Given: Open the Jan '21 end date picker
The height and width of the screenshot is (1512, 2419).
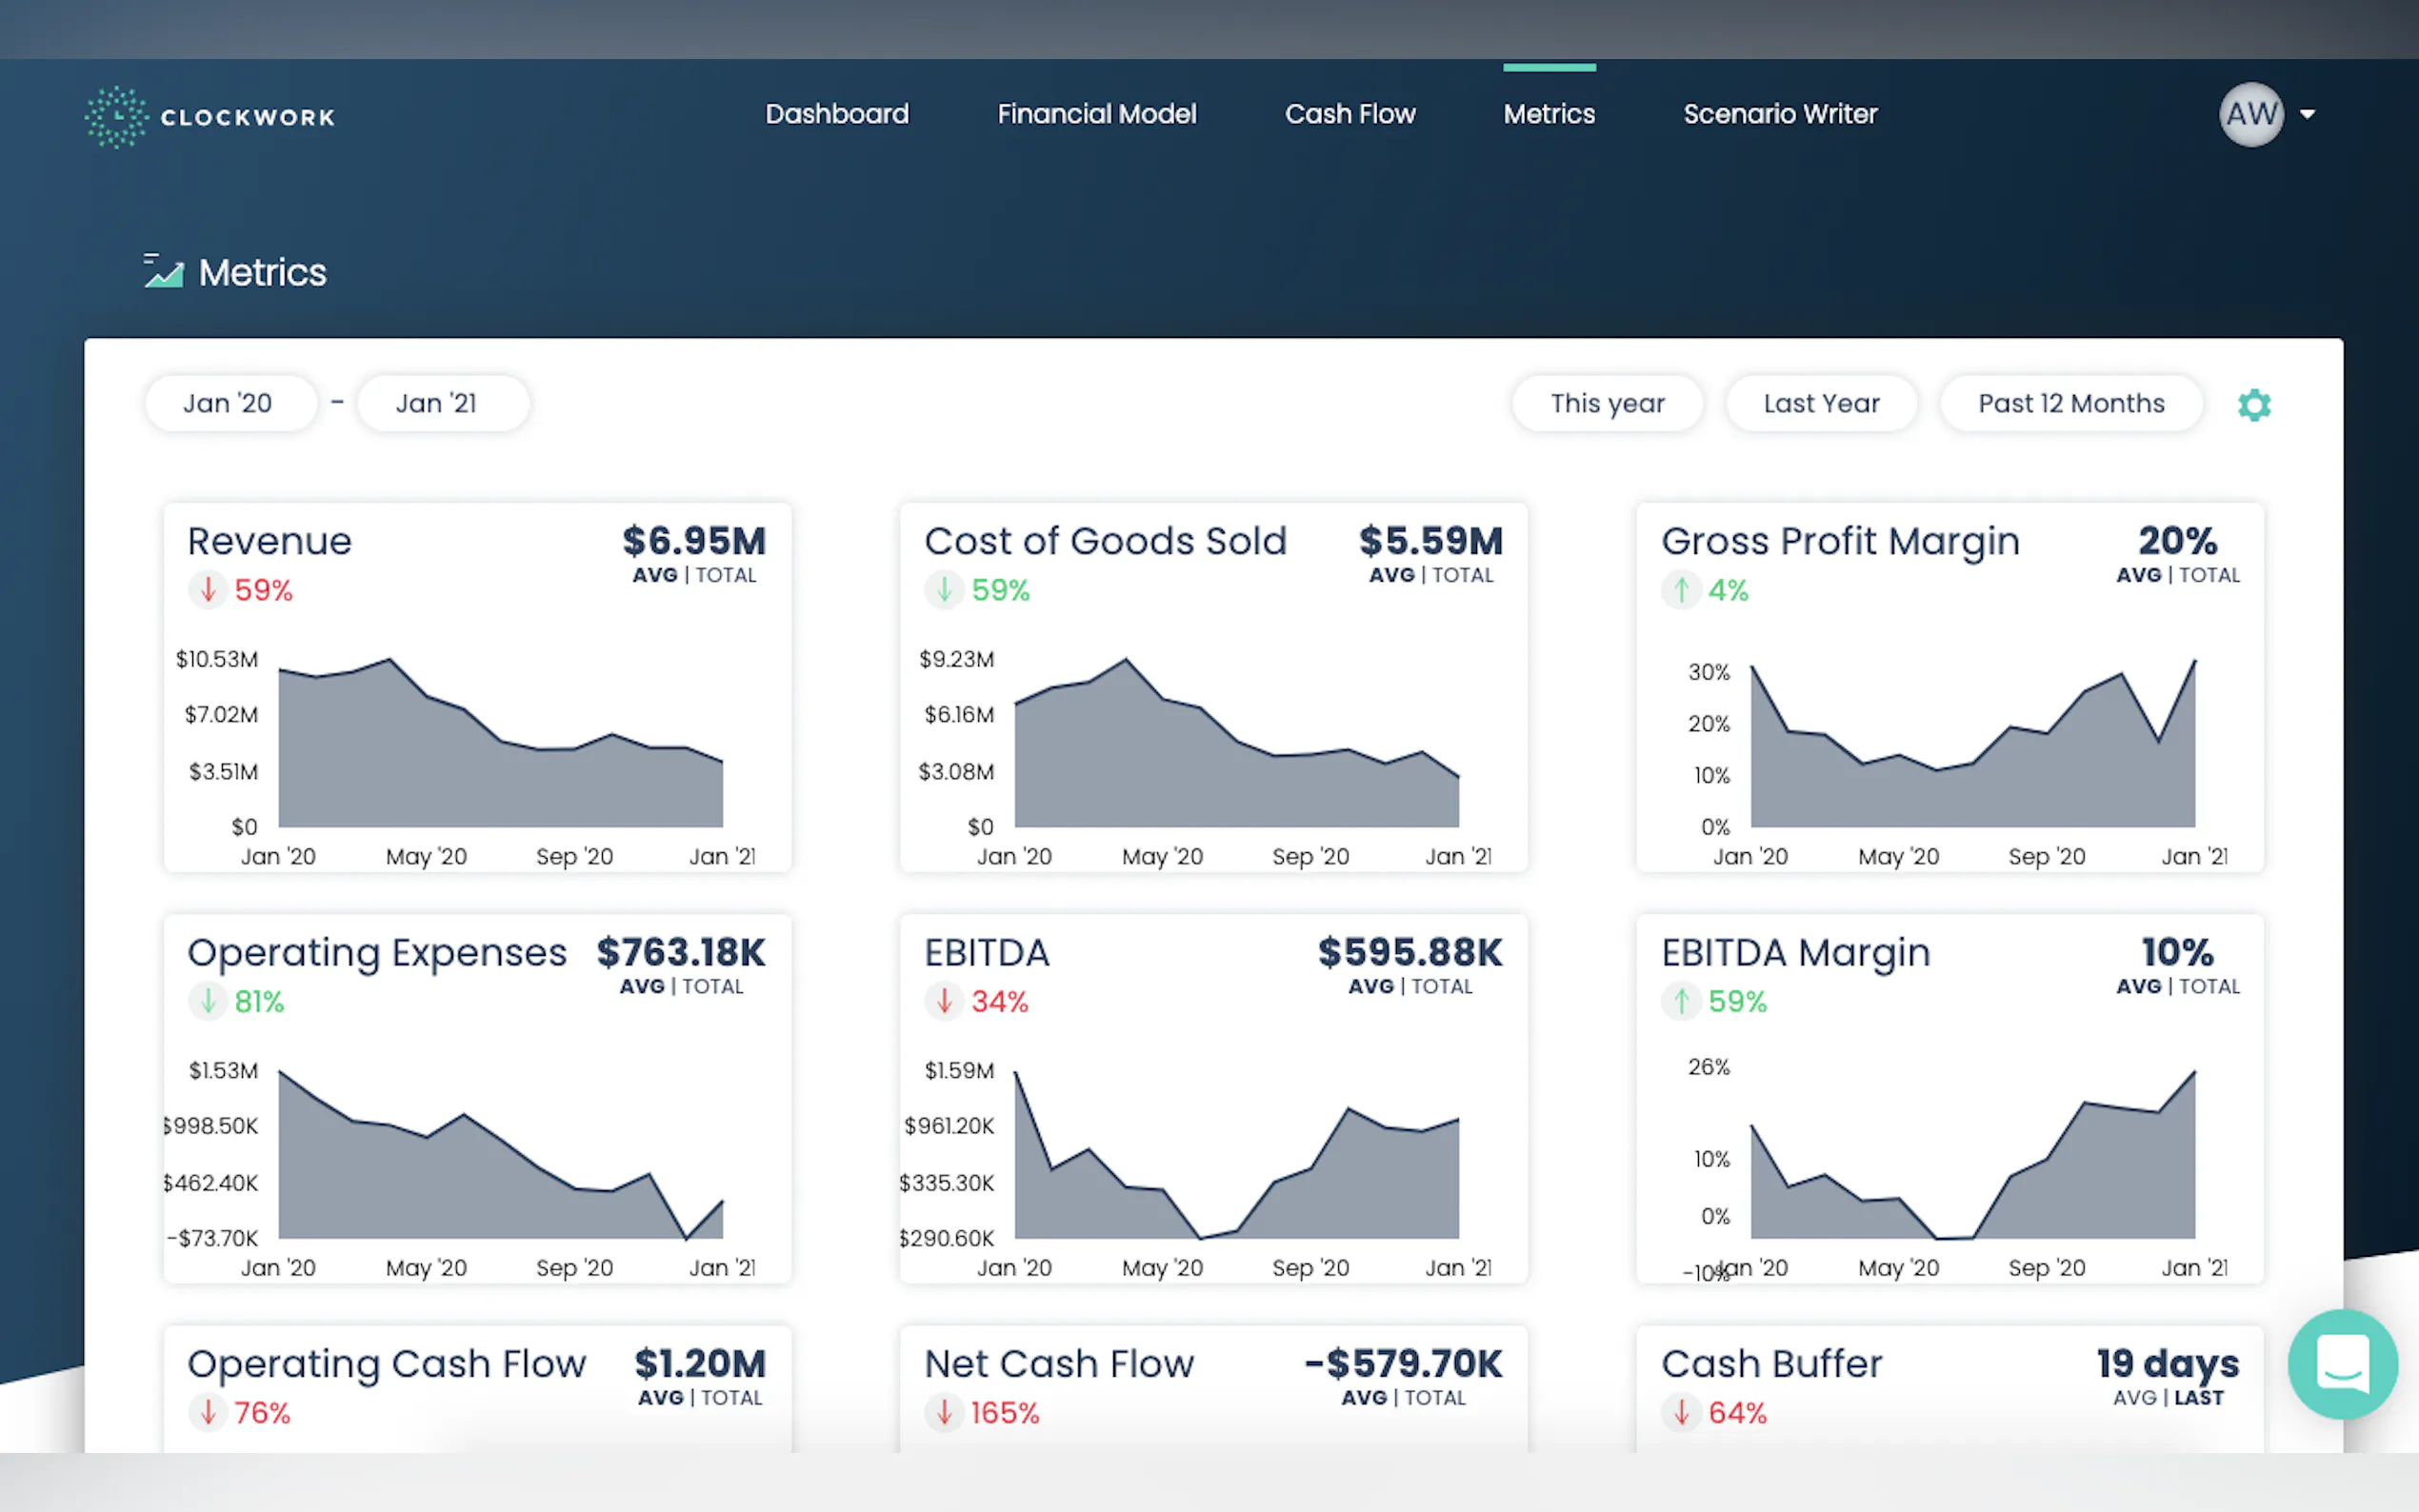Looking at the screenshot, I should coord(441,403).
